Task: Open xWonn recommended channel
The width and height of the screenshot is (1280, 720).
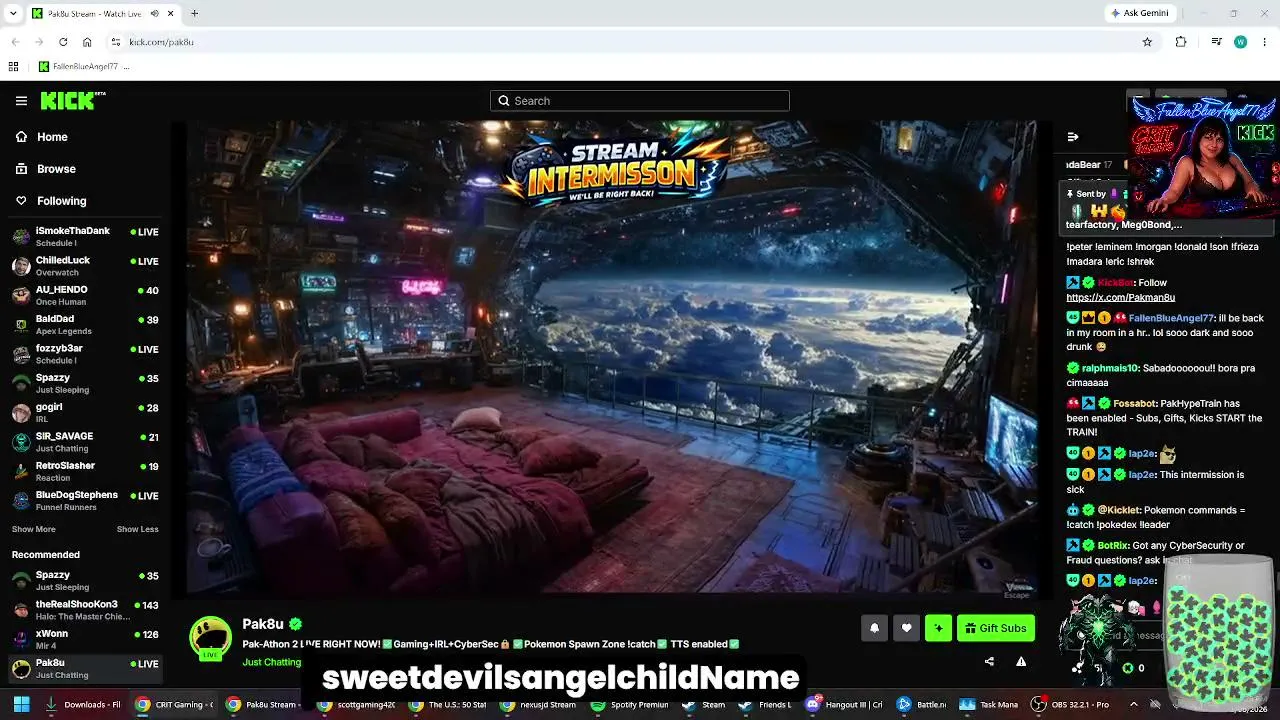Action: 85,638
